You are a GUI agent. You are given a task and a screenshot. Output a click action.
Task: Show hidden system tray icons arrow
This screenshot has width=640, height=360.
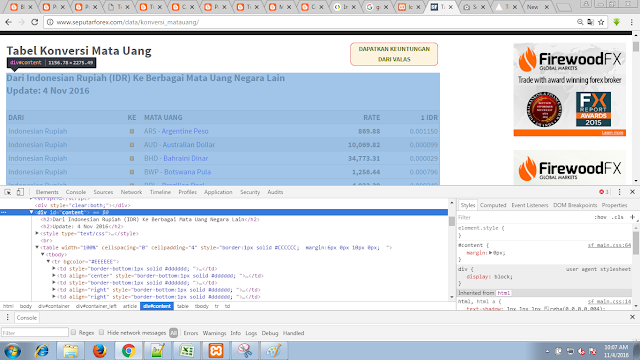[x=547, y=351]
